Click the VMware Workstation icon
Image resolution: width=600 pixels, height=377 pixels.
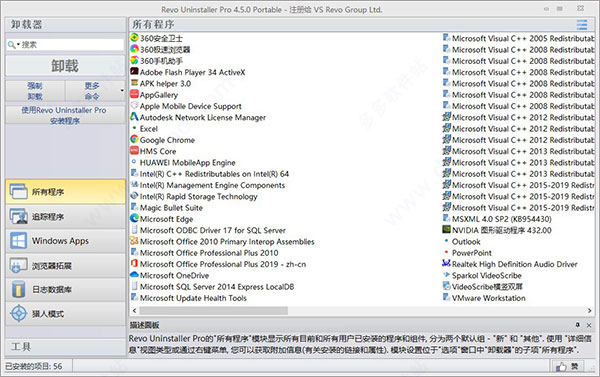tap(446, 297)
